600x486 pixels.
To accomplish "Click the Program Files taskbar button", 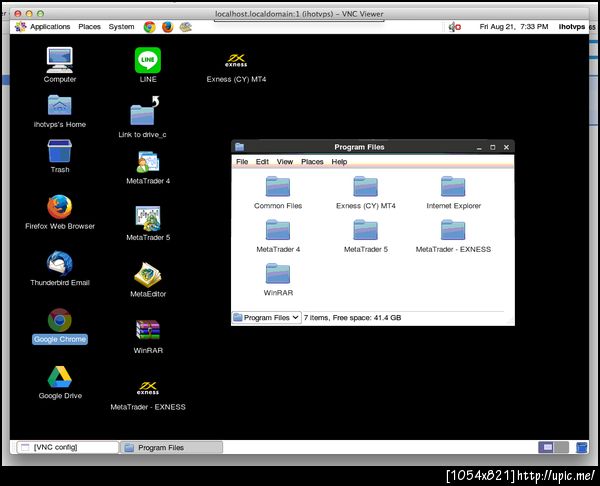I will [x=171, y=447].
